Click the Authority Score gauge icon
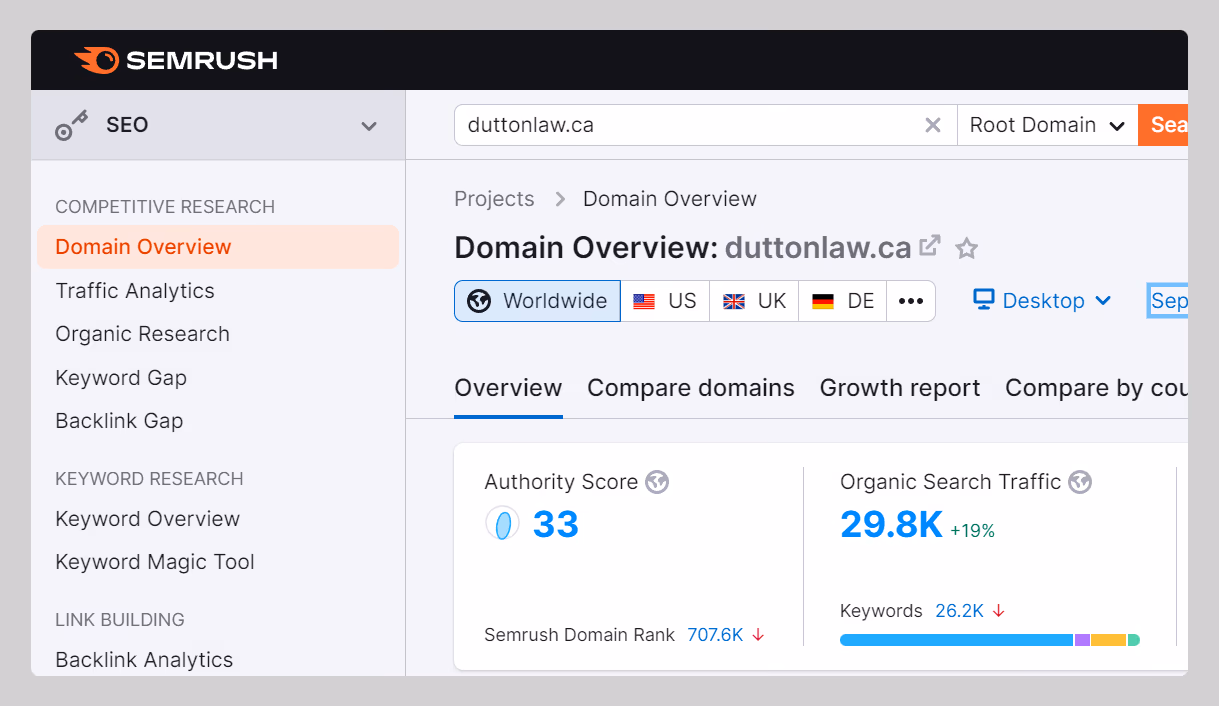Image resolution: width=1219 pixels, height=706 pixels. [x=502, y=524]
